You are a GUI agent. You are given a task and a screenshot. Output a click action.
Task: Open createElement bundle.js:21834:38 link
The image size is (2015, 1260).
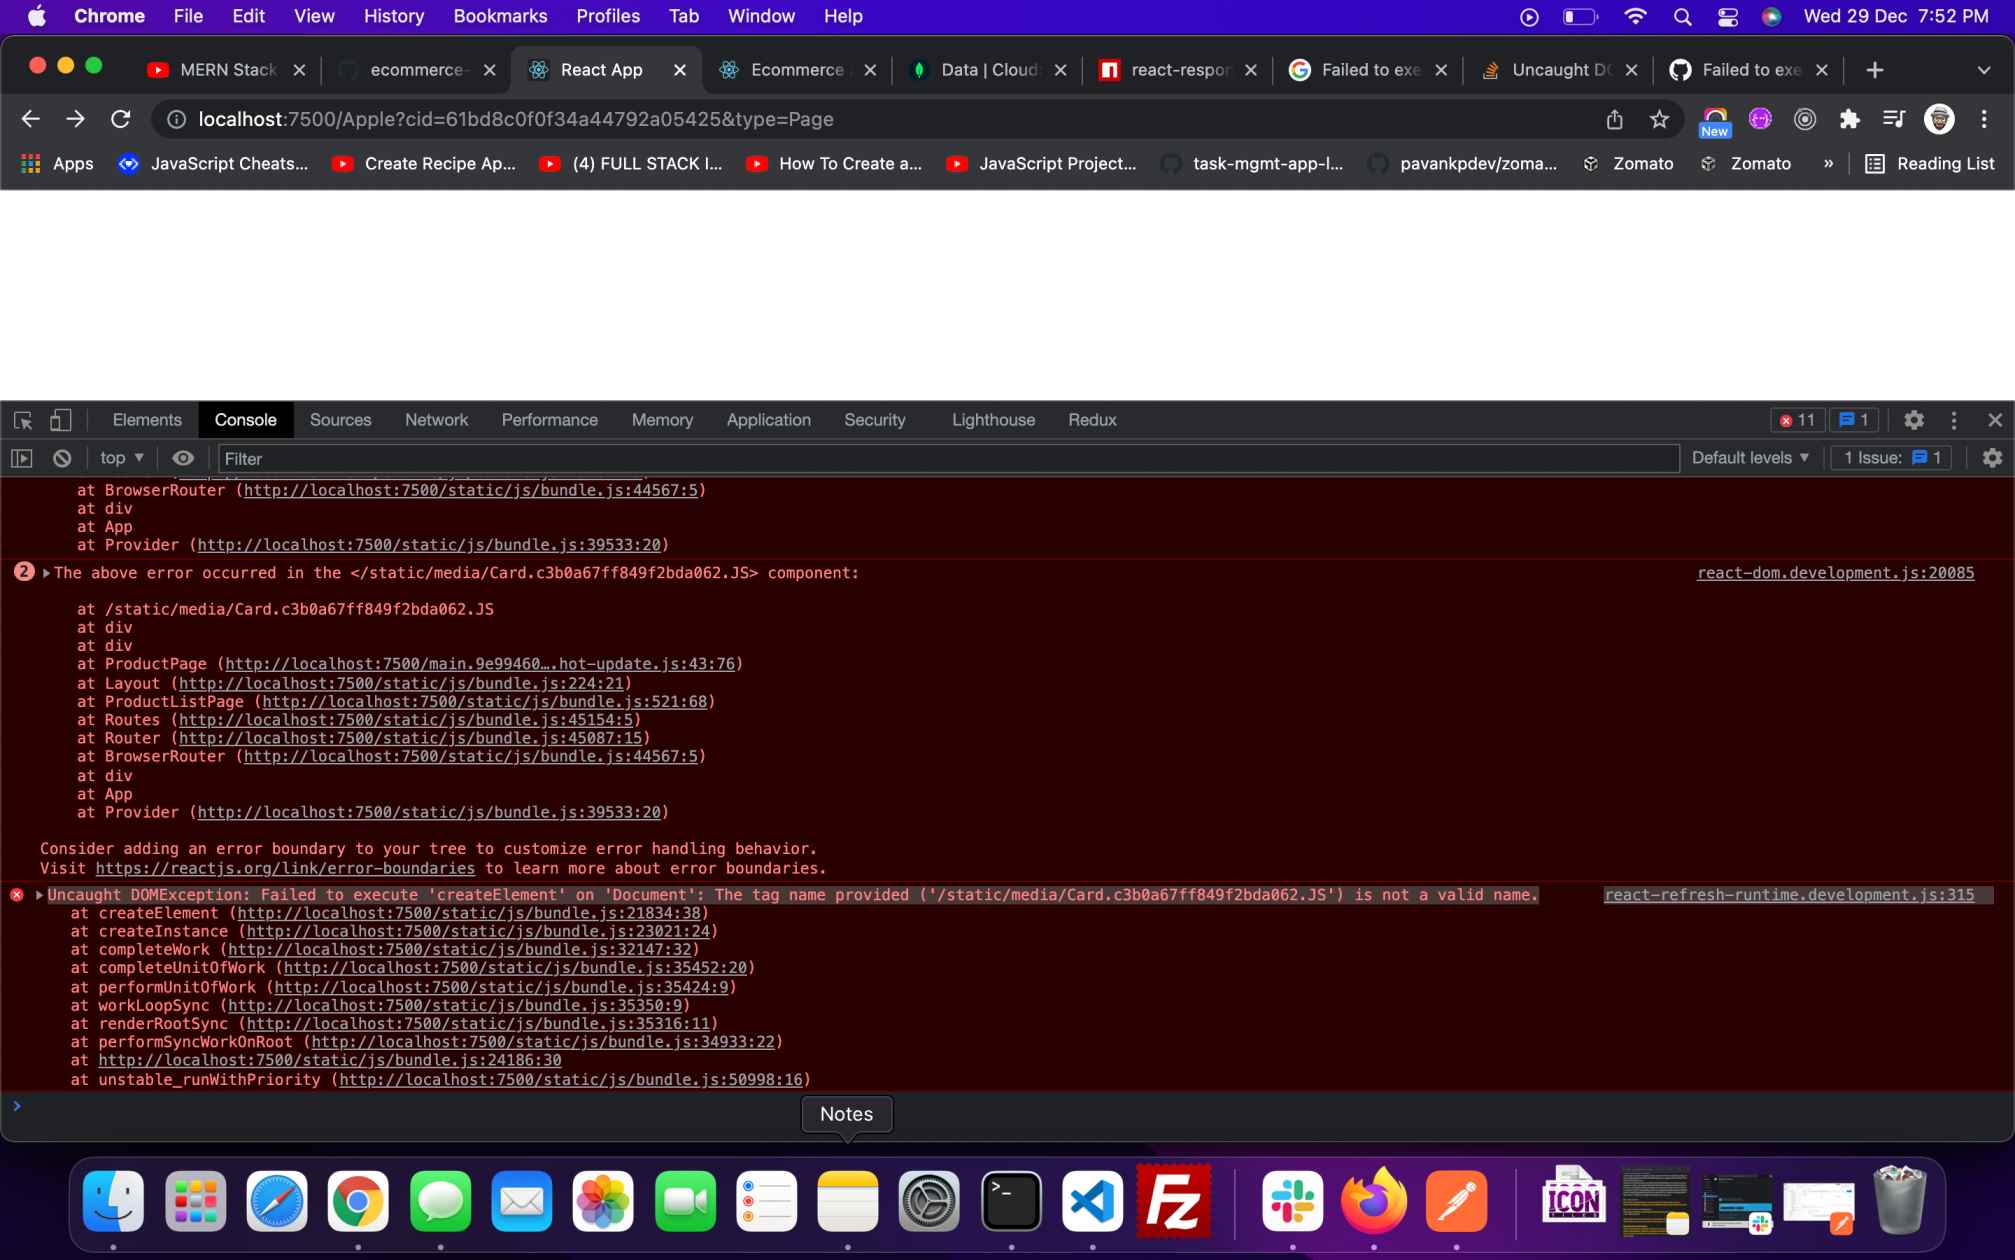[469, 913]
